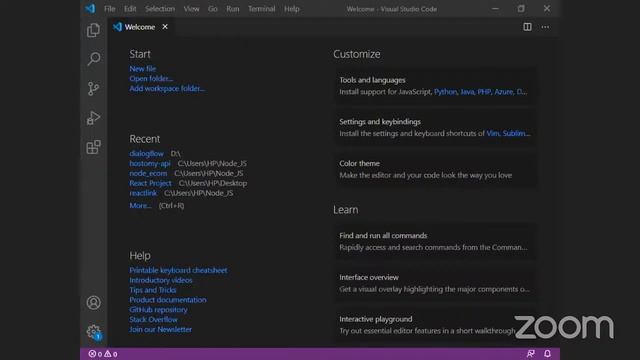
Task: Open the Terminal menu
Action: [262, 9]
